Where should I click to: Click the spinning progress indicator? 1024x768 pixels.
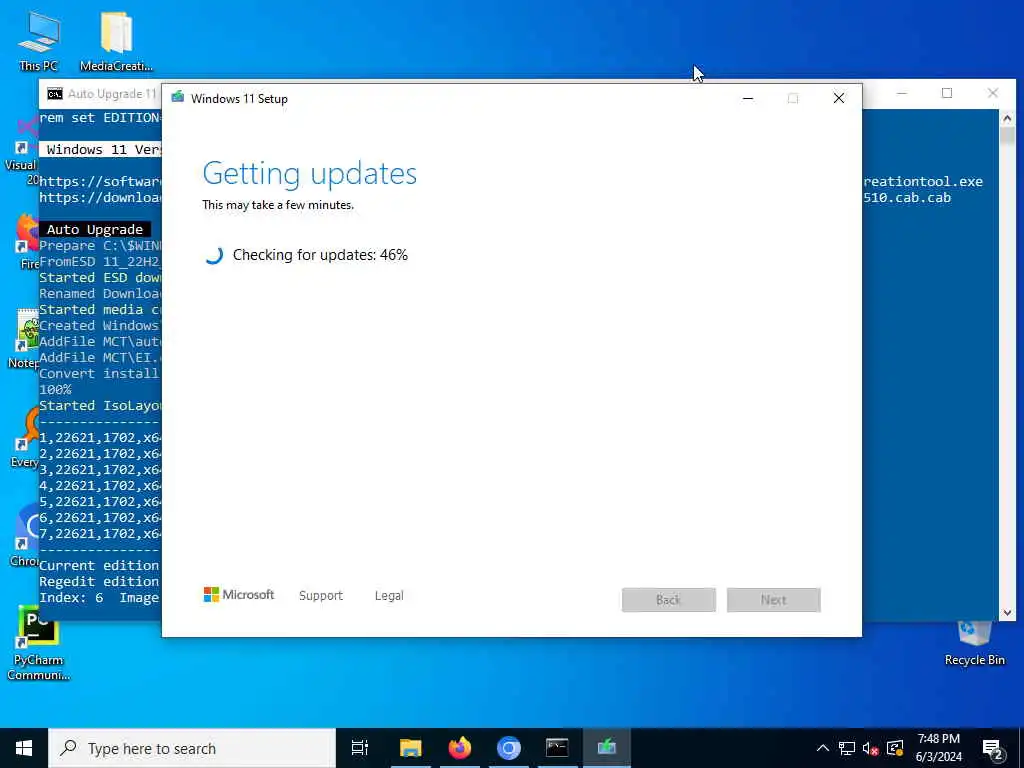pos(214,255)
